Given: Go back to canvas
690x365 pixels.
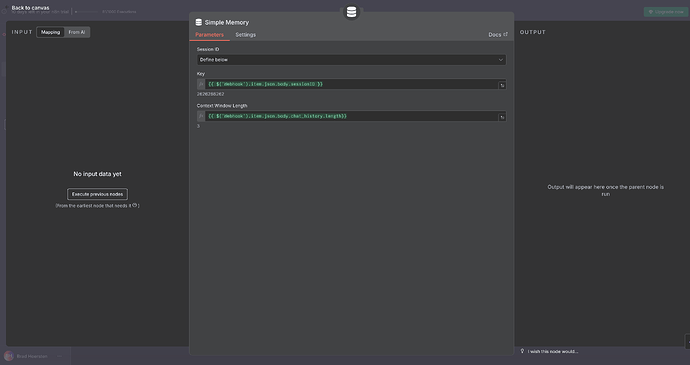Looking at the screenshot, I should point(30,7).
